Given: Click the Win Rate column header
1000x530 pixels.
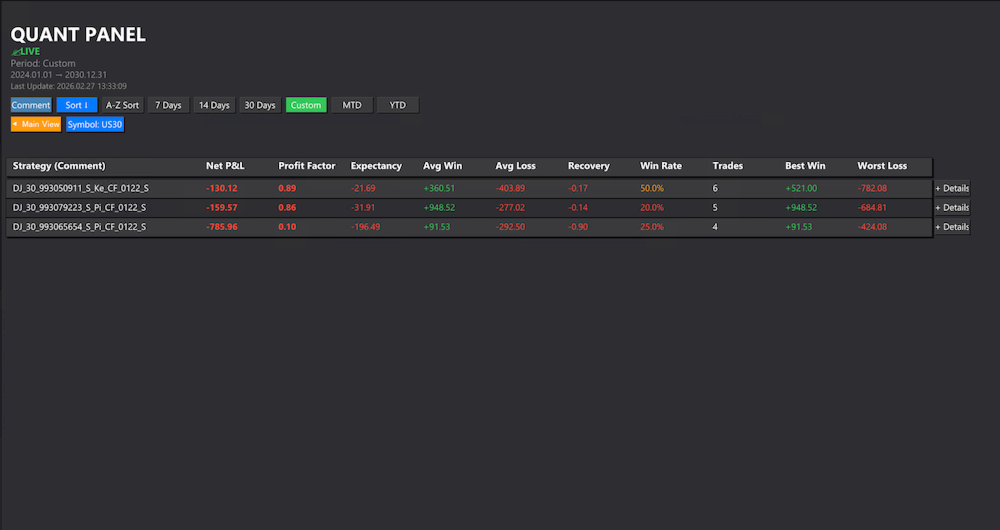Looking at the screenshot, I should pyautogui.click(x=661, y=166).
